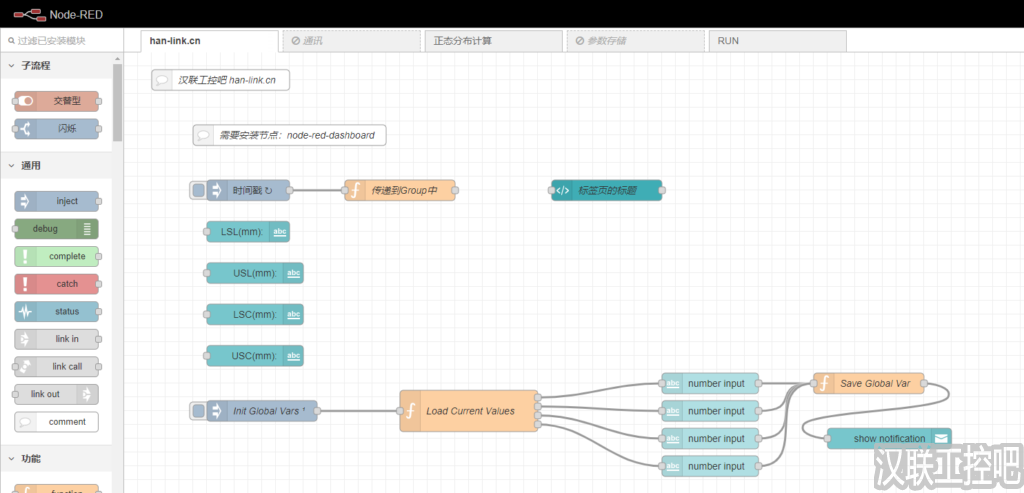
Task: Select the LSC(mm): text node
Action: pyautogui.click(x=255, y=314)
